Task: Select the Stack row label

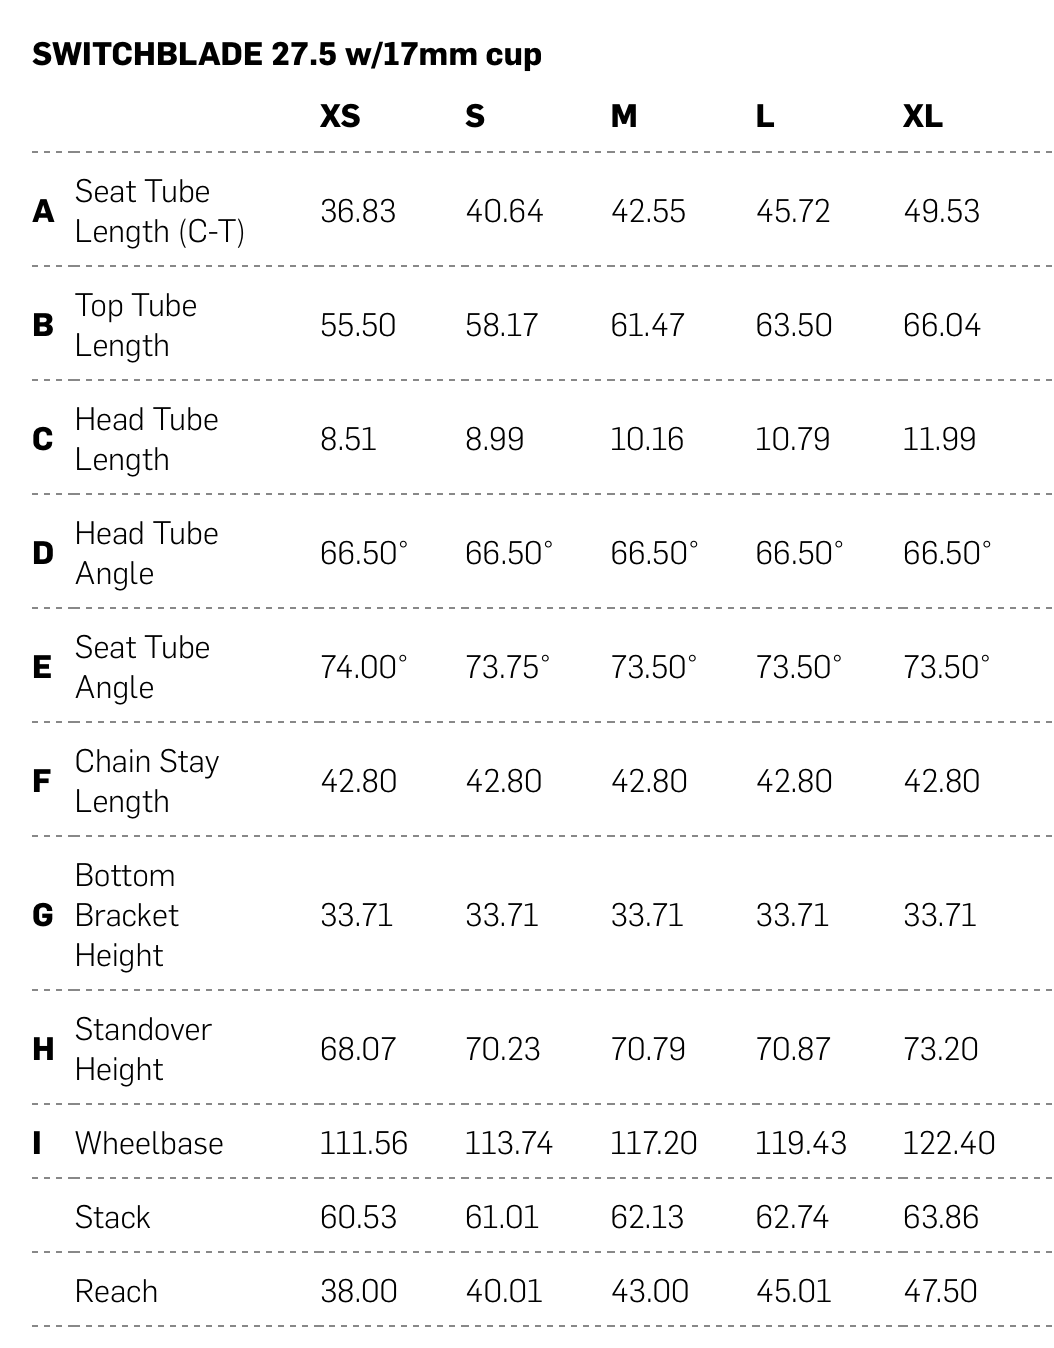Action: pos(112,1217)
